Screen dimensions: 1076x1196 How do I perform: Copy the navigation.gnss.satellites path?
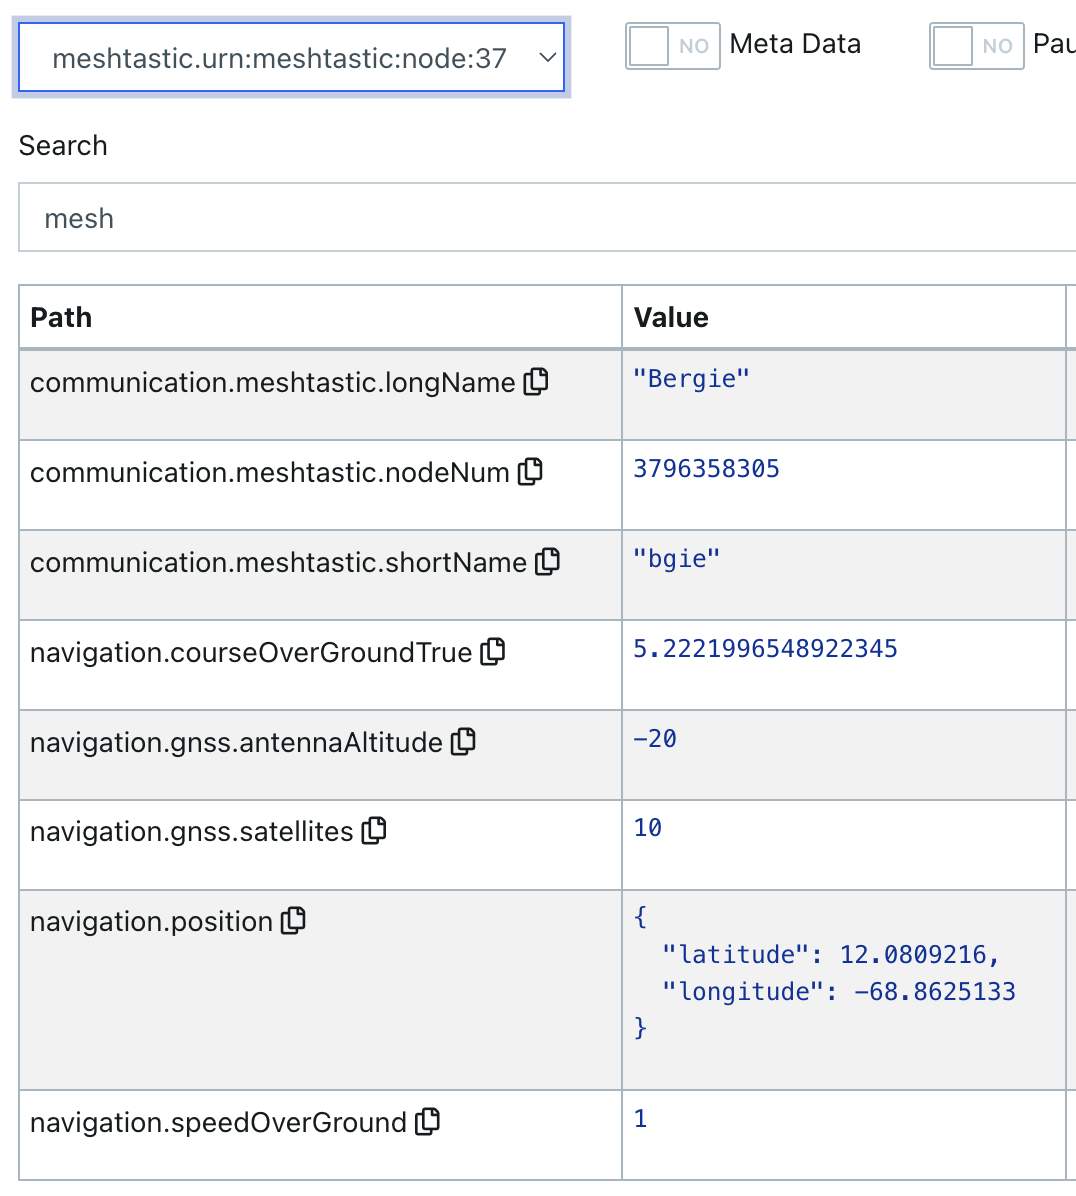pos(374,830)
